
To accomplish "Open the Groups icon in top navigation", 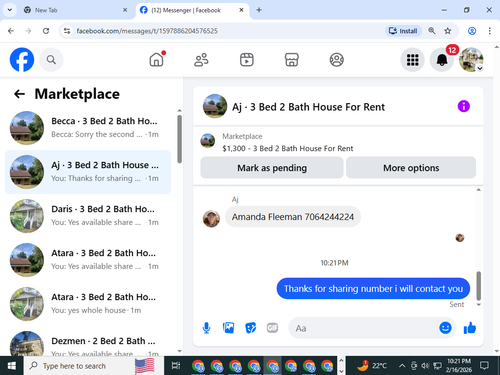I will coord(337,60).
